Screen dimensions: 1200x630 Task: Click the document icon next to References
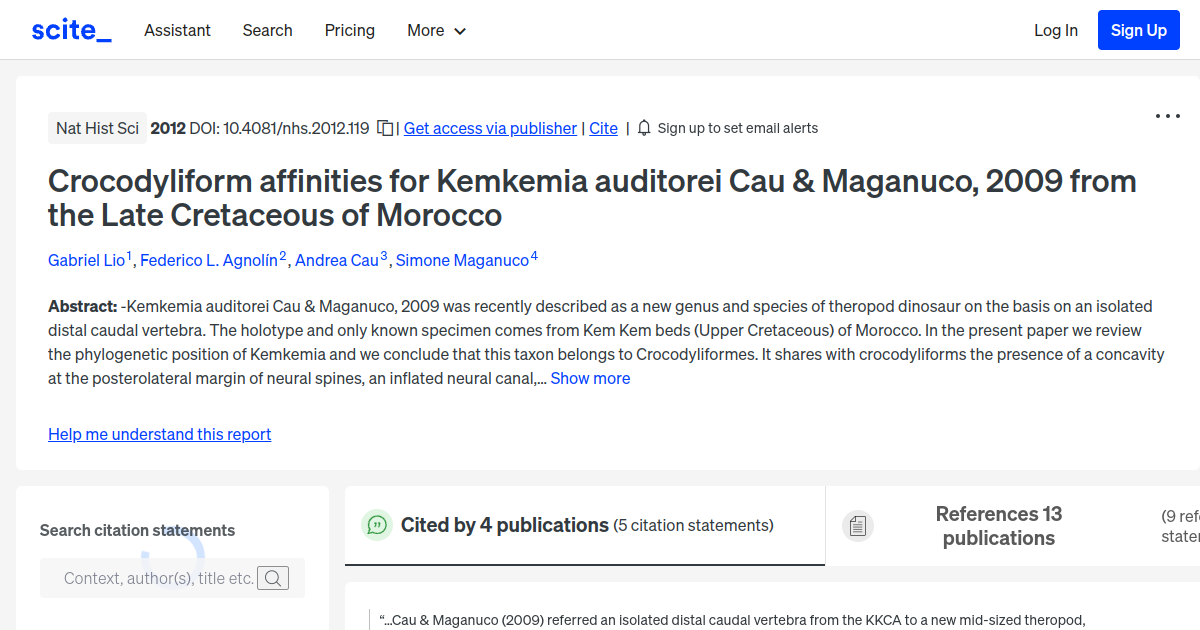coord(858,525)
